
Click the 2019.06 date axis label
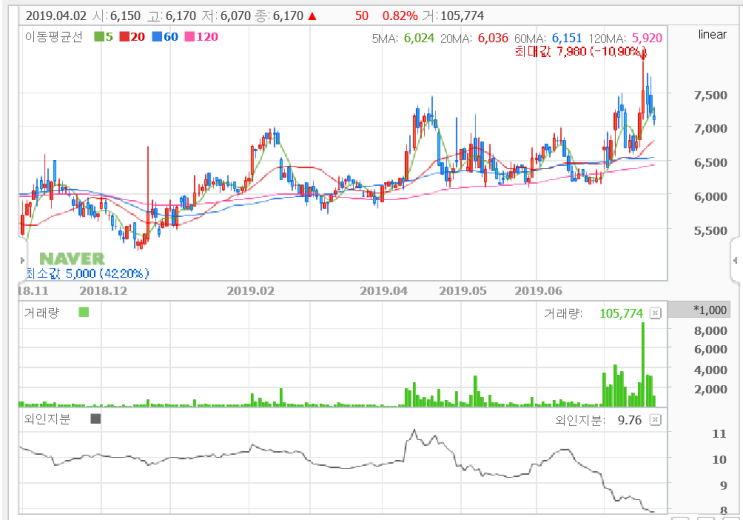pyautogui.click(x=538, y=291)
